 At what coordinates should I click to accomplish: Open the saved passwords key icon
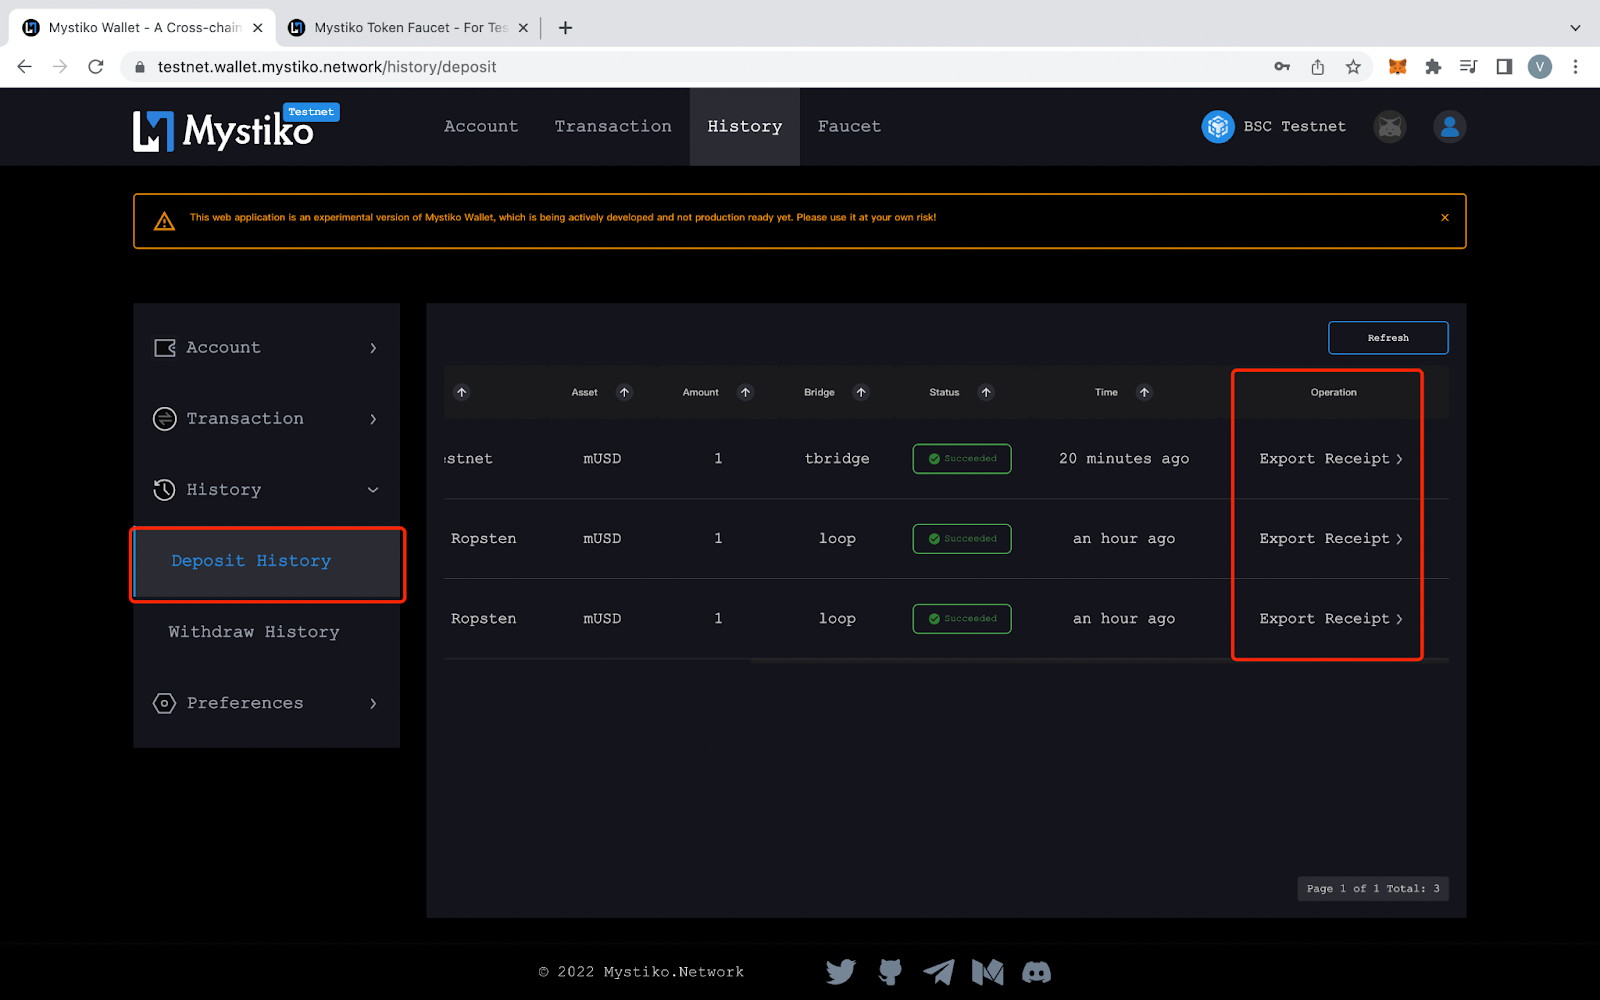1282,67
